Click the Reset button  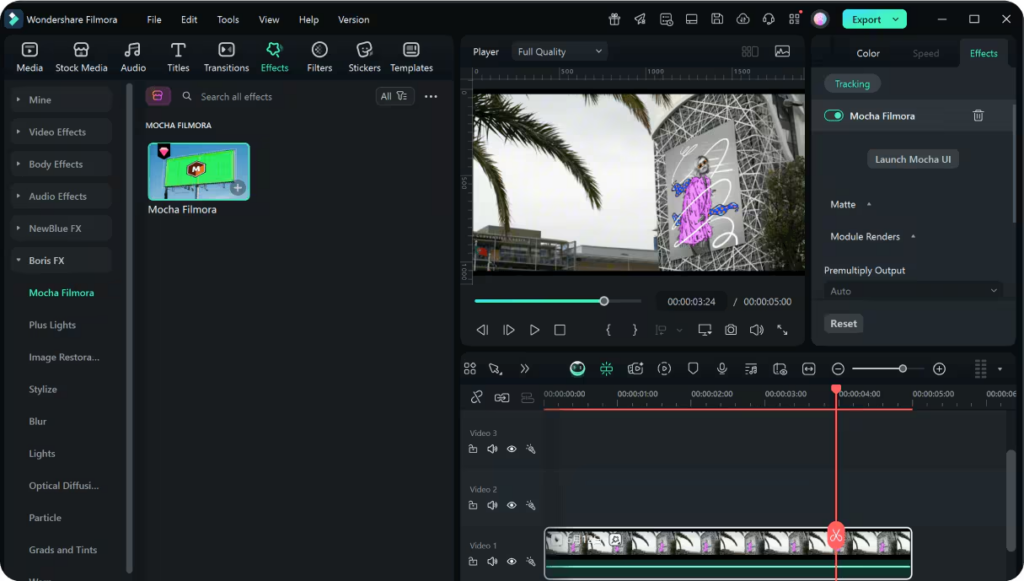pyautogui.click(x=843, y=324)
